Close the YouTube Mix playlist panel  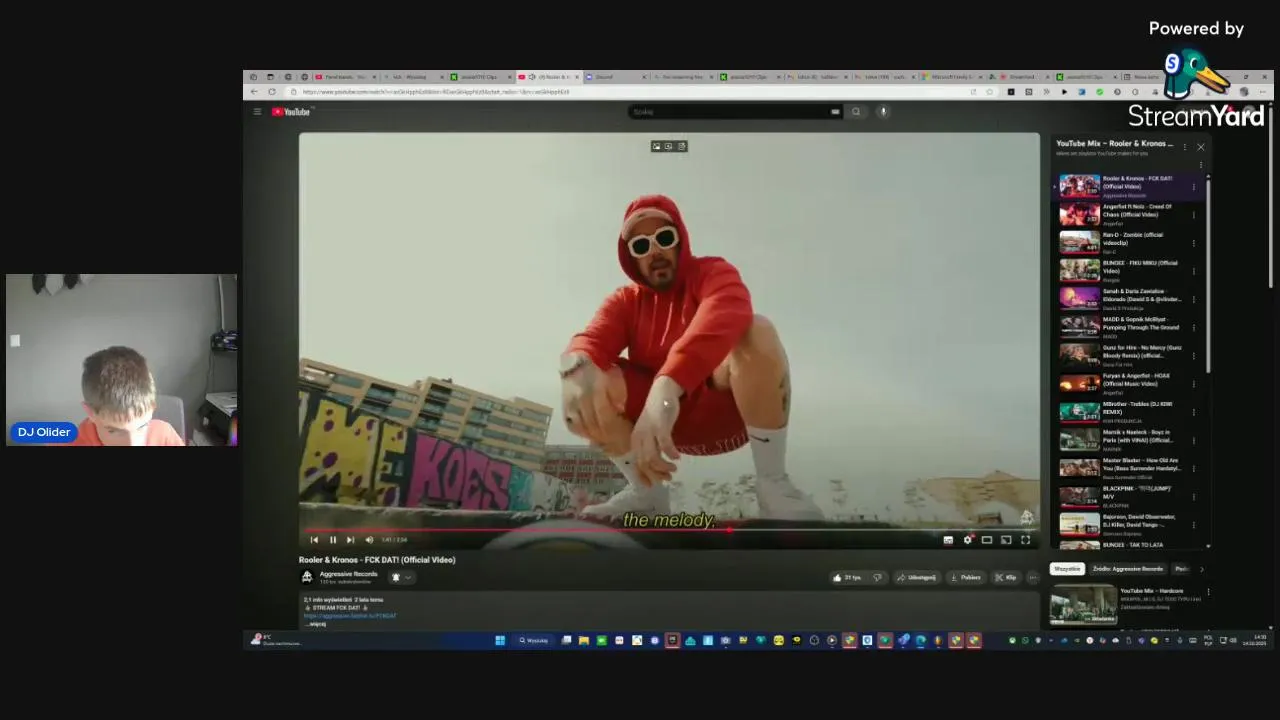tap(1201, 147)
